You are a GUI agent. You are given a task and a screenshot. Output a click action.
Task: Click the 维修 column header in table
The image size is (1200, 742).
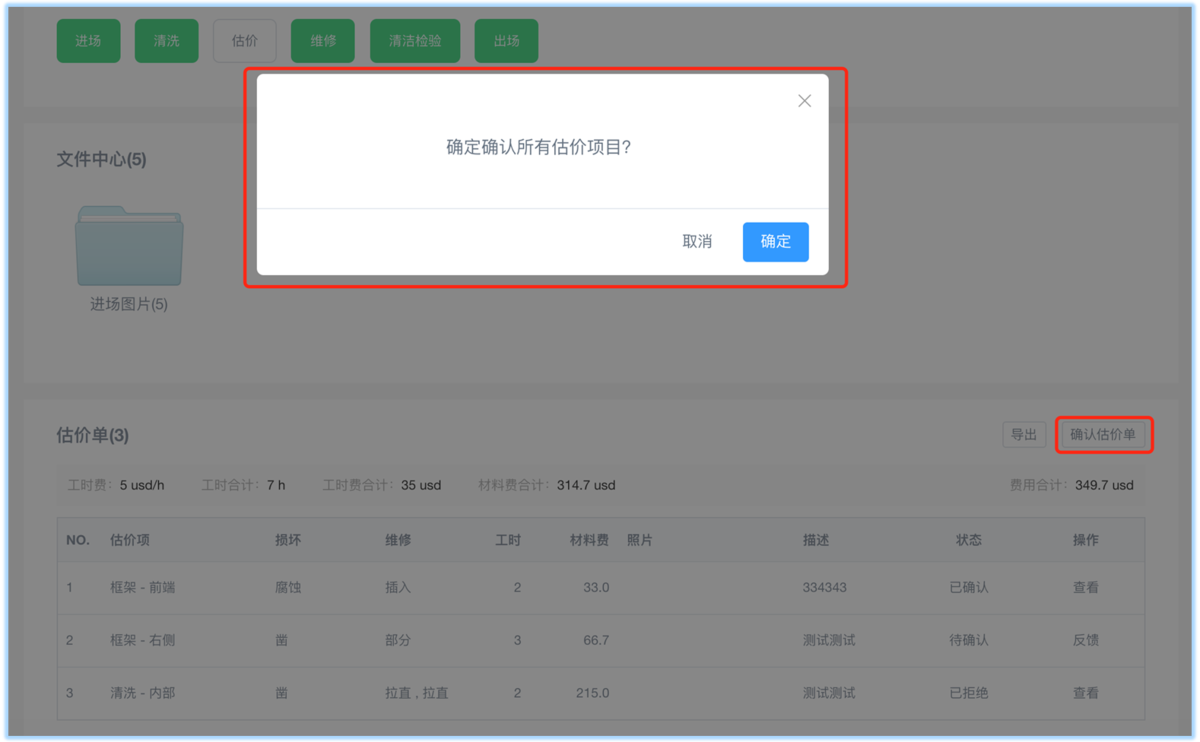click(398, 540)
